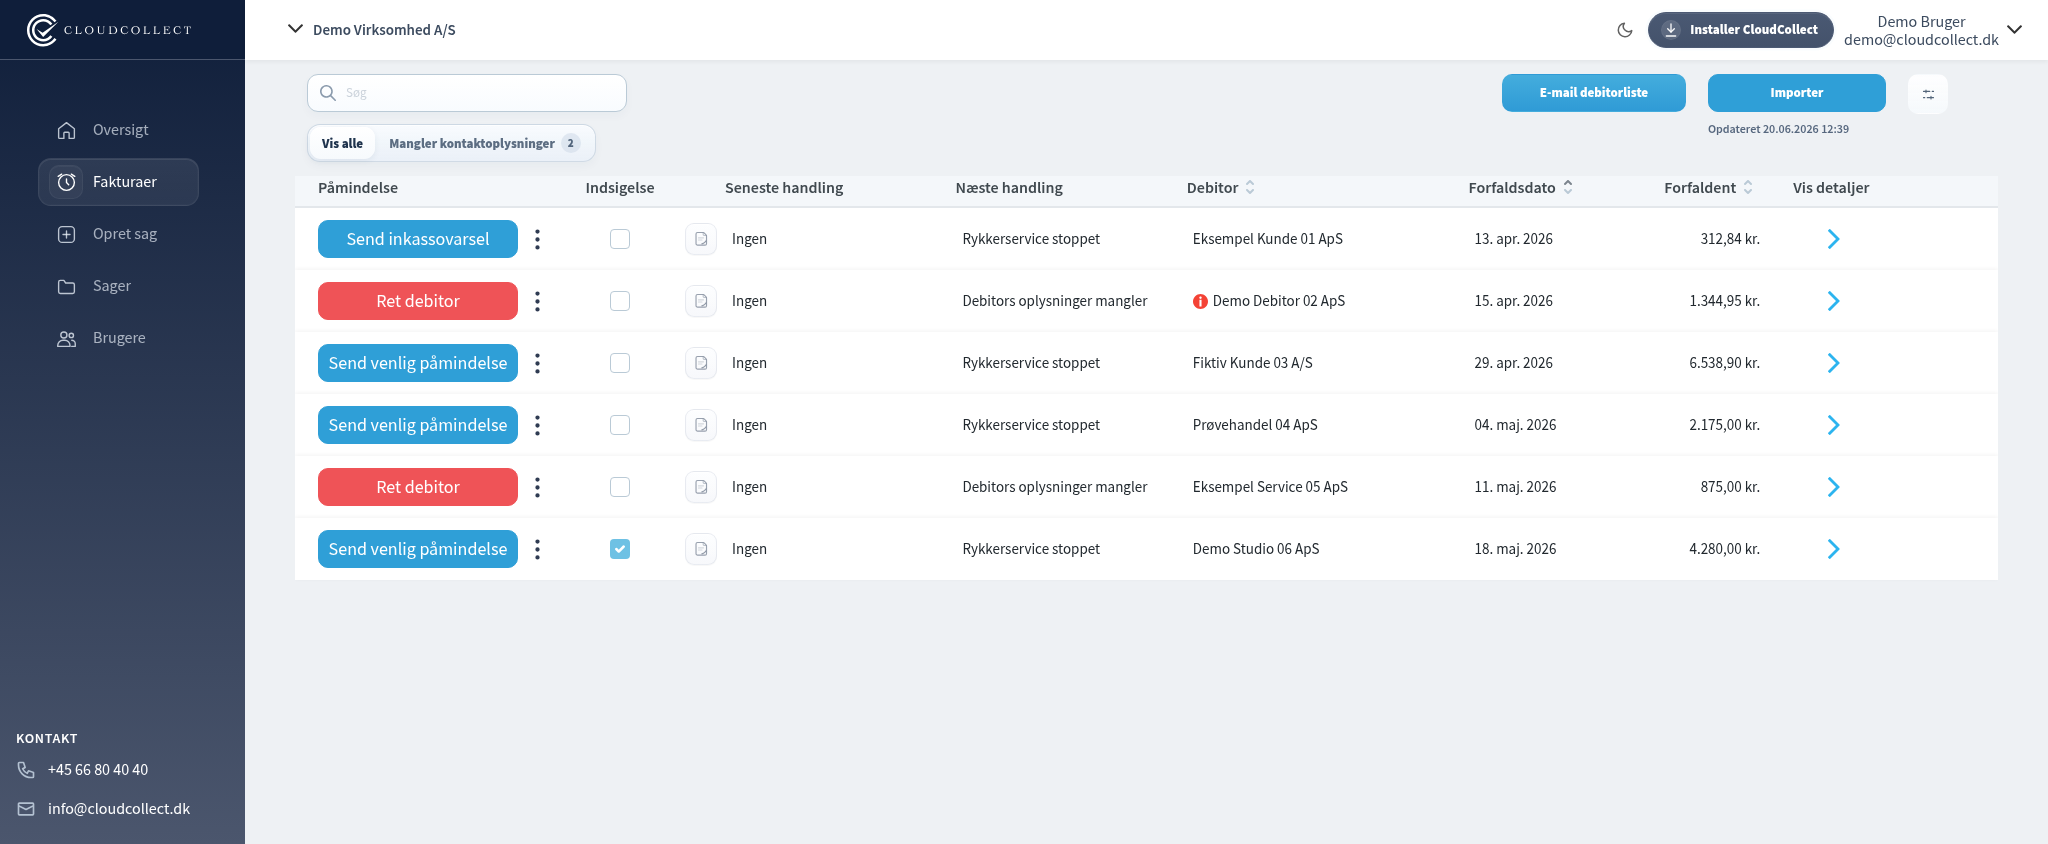2048x844 pixels.
Task: Click the E-mail debitorliste button
Action: coord(1594,93)
